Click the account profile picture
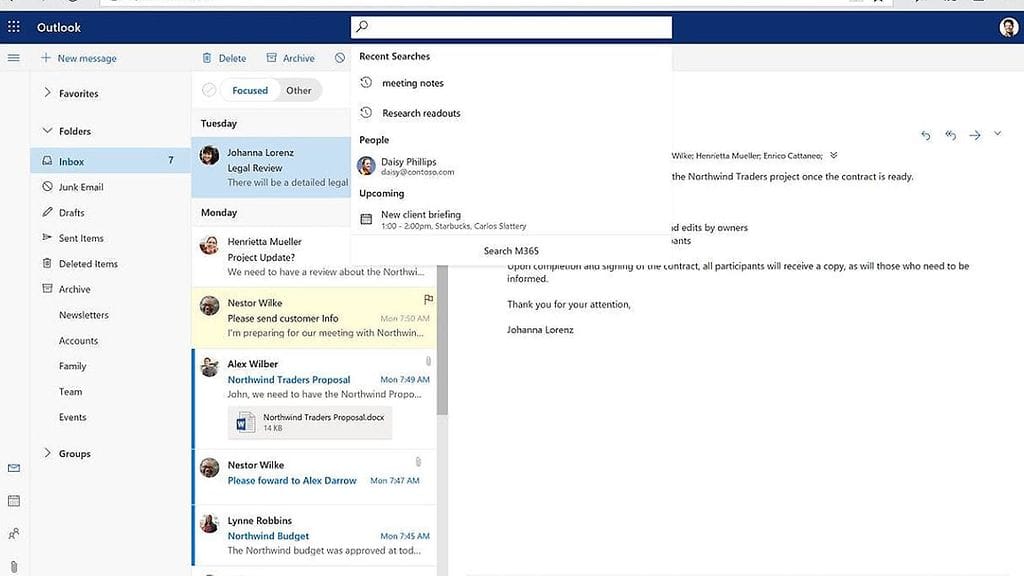1024x576 pixels. click(1008, 27)
